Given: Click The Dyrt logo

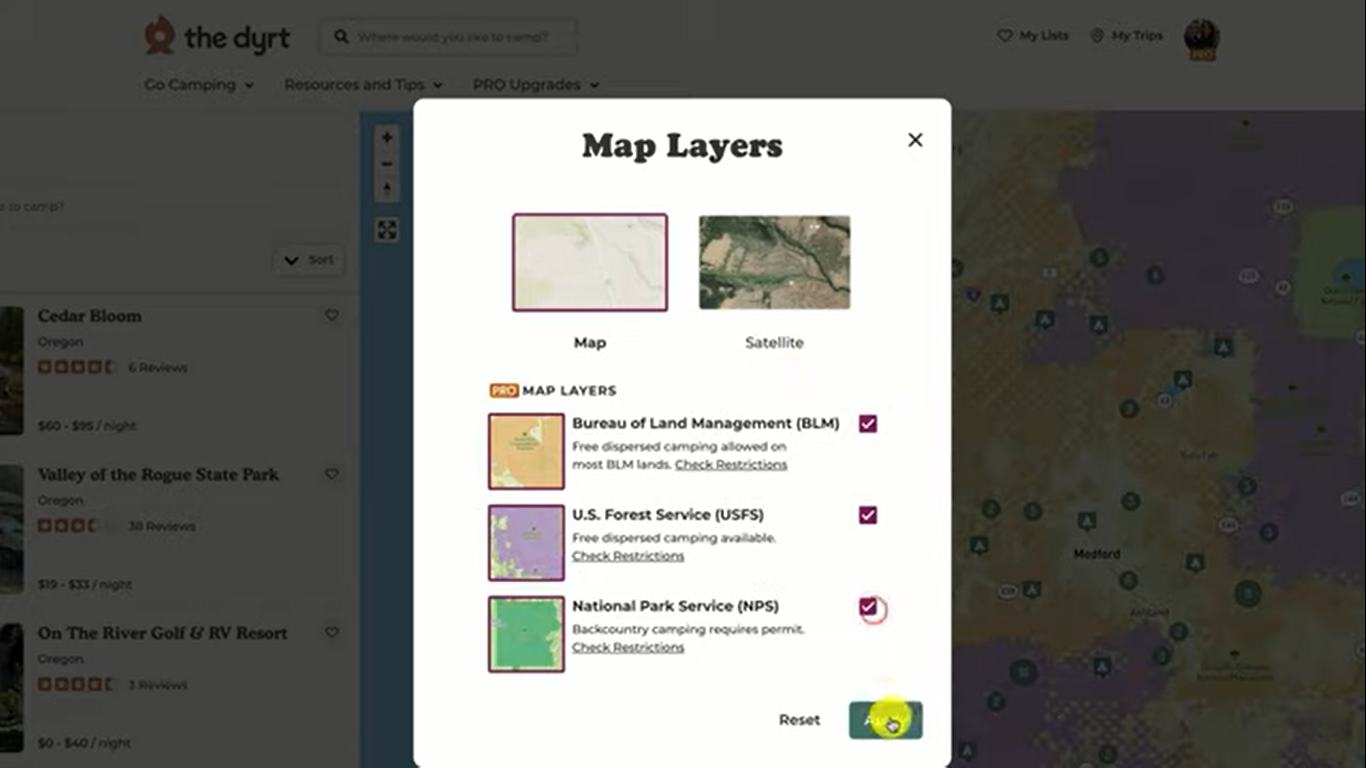Looking at the screenshot, I should pyautogui.click(x=217, y=37).
